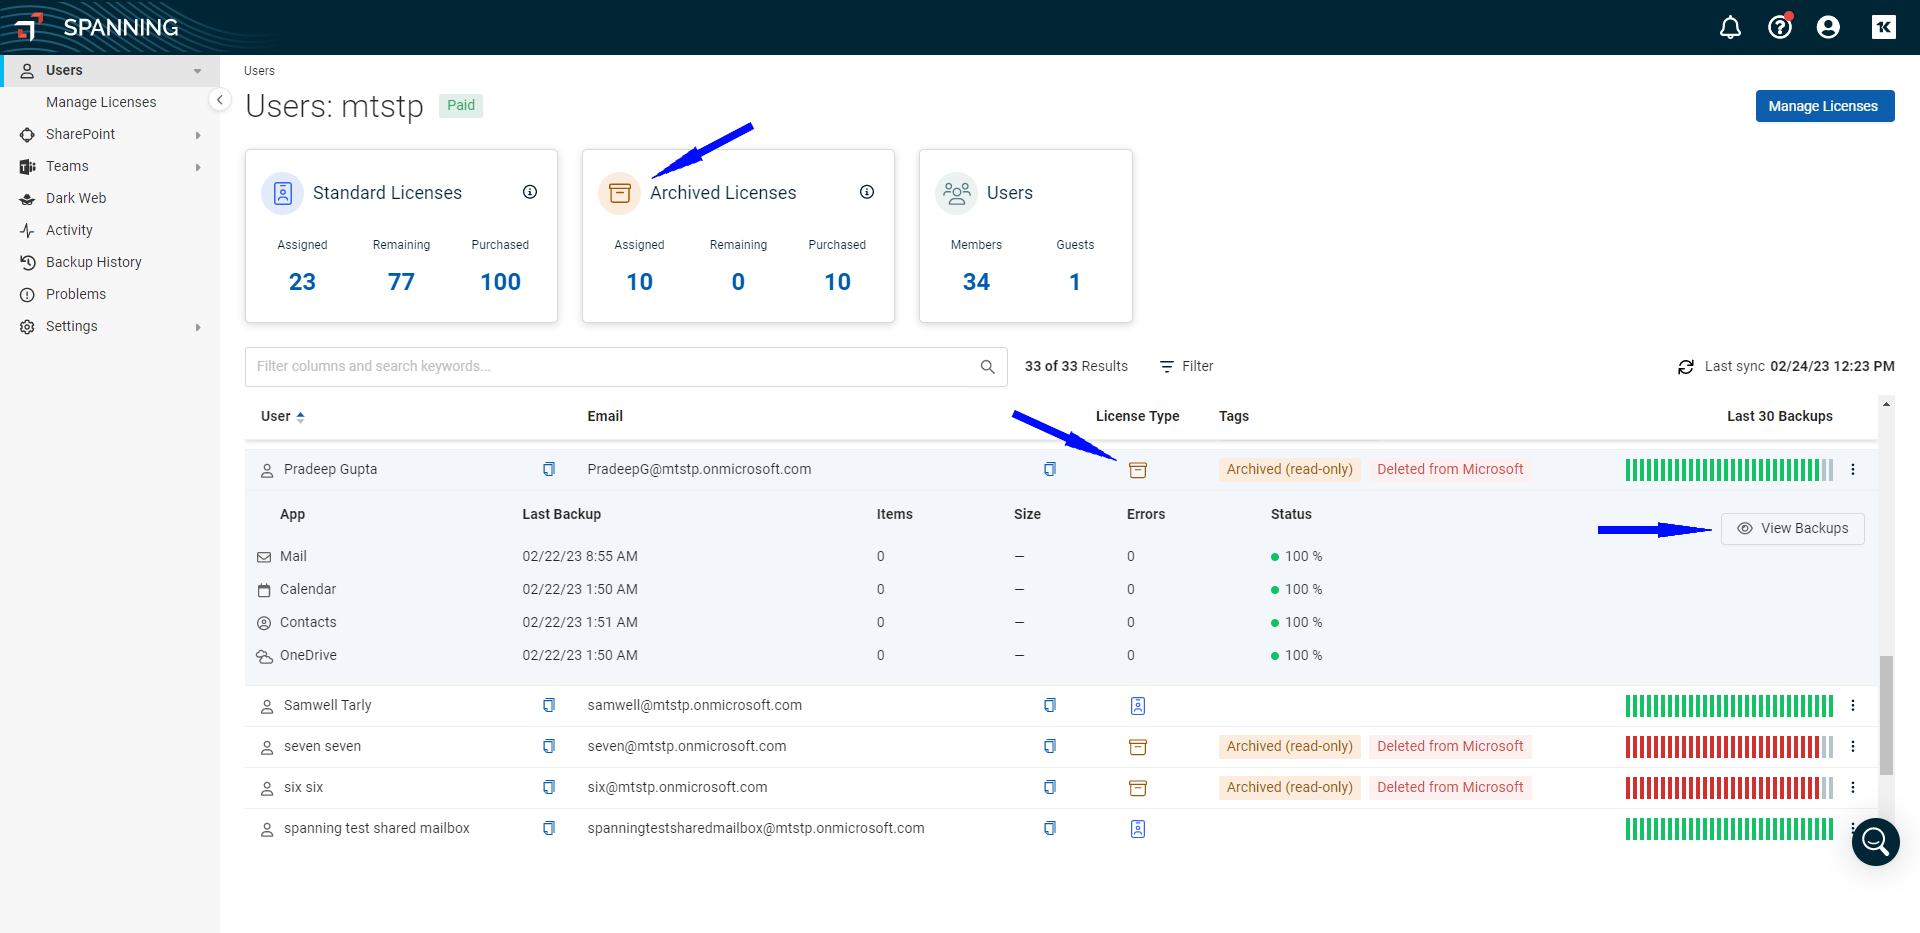Sort by the User column

click(x=283, y=416)
